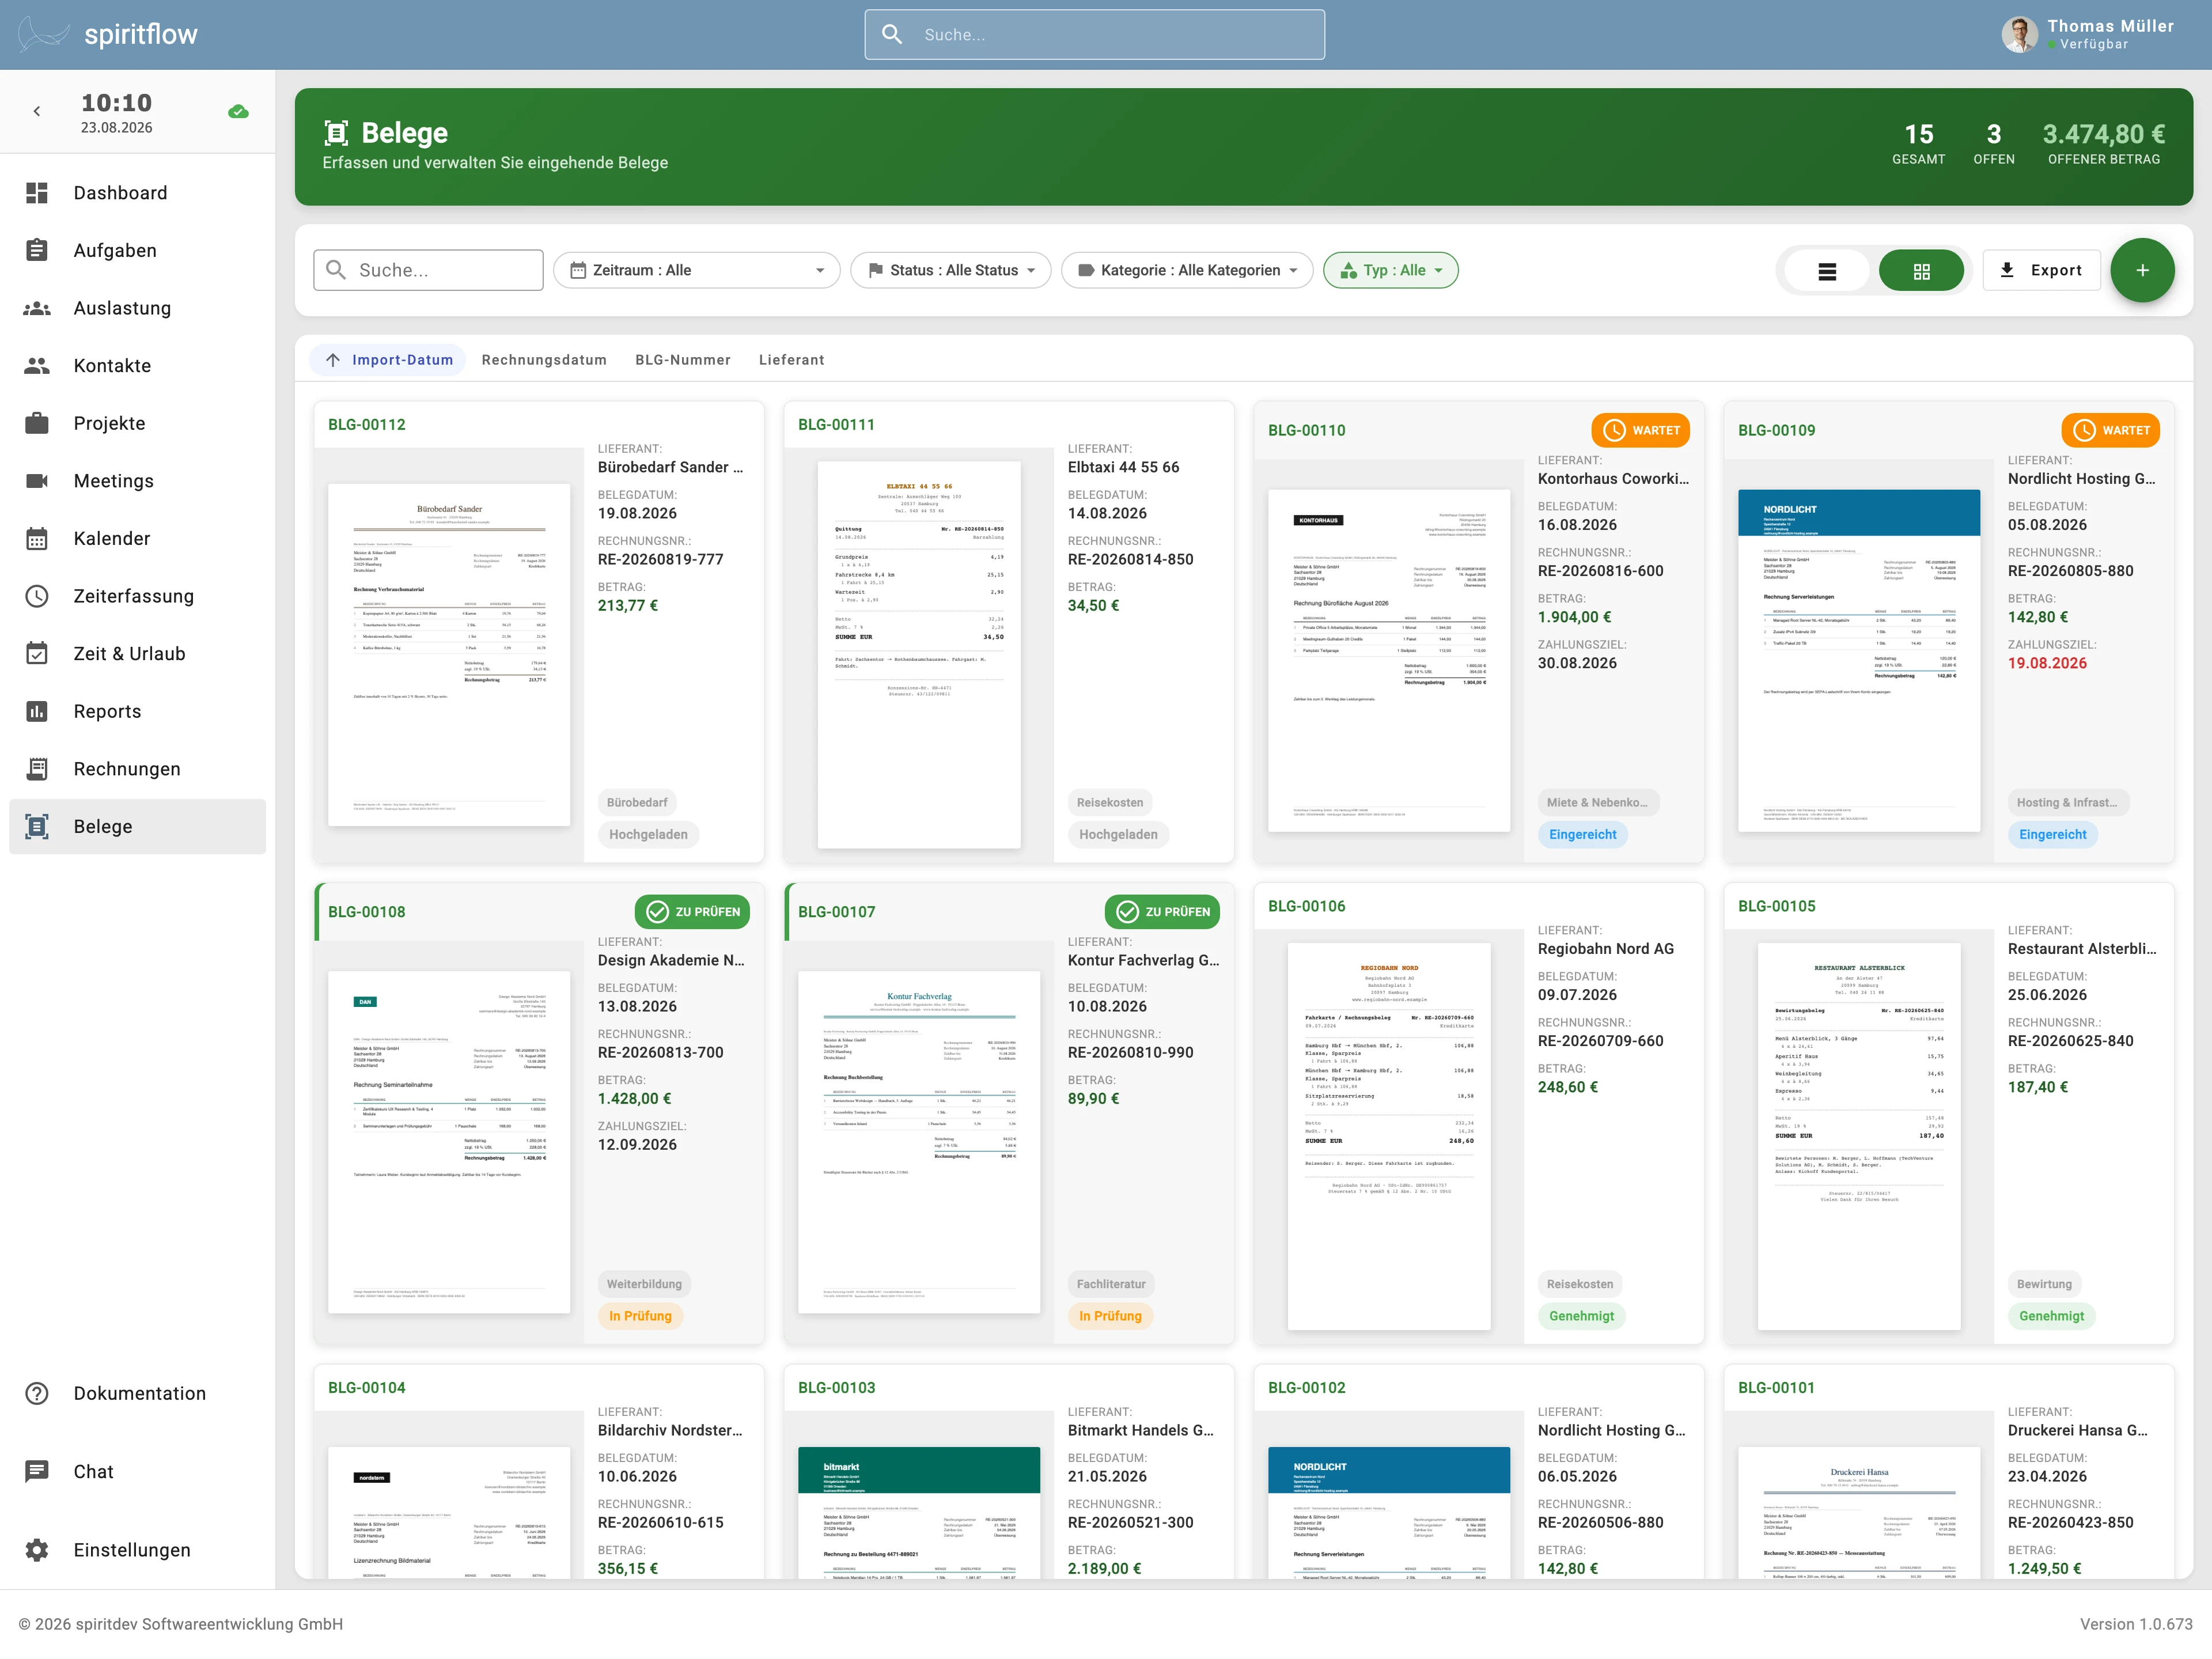
Task: Click the WARTET badge on BLG-00109
Action: [2110, 430]
